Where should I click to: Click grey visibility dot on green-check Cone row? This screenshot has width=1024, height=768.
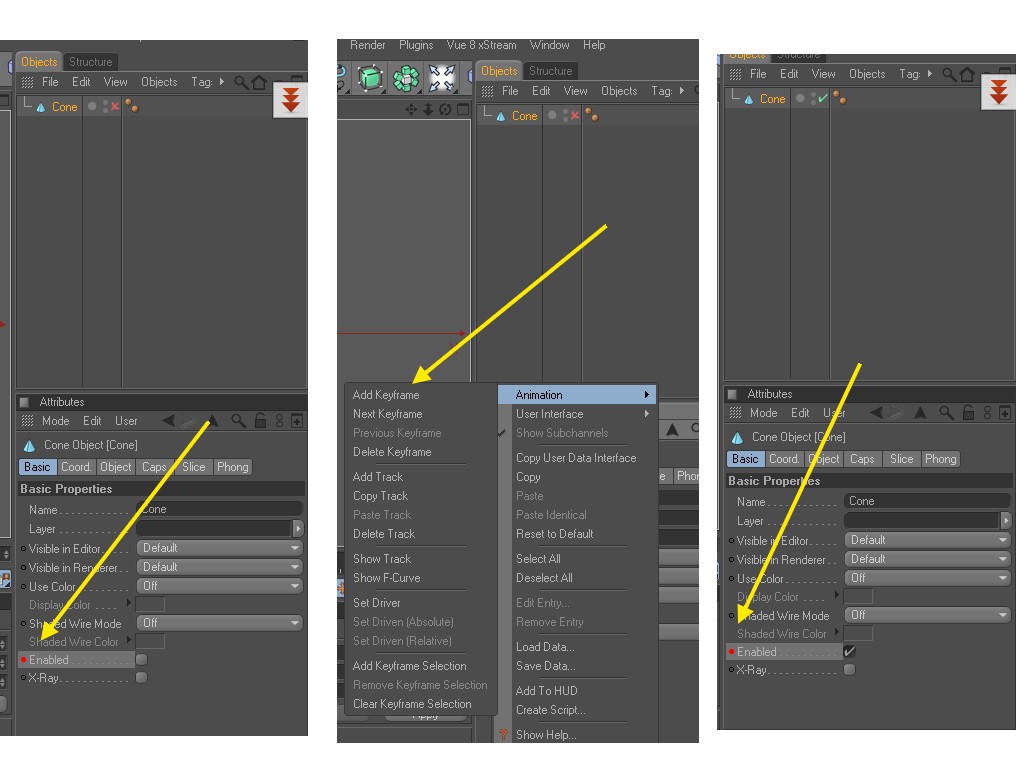(x=800, y=99)
